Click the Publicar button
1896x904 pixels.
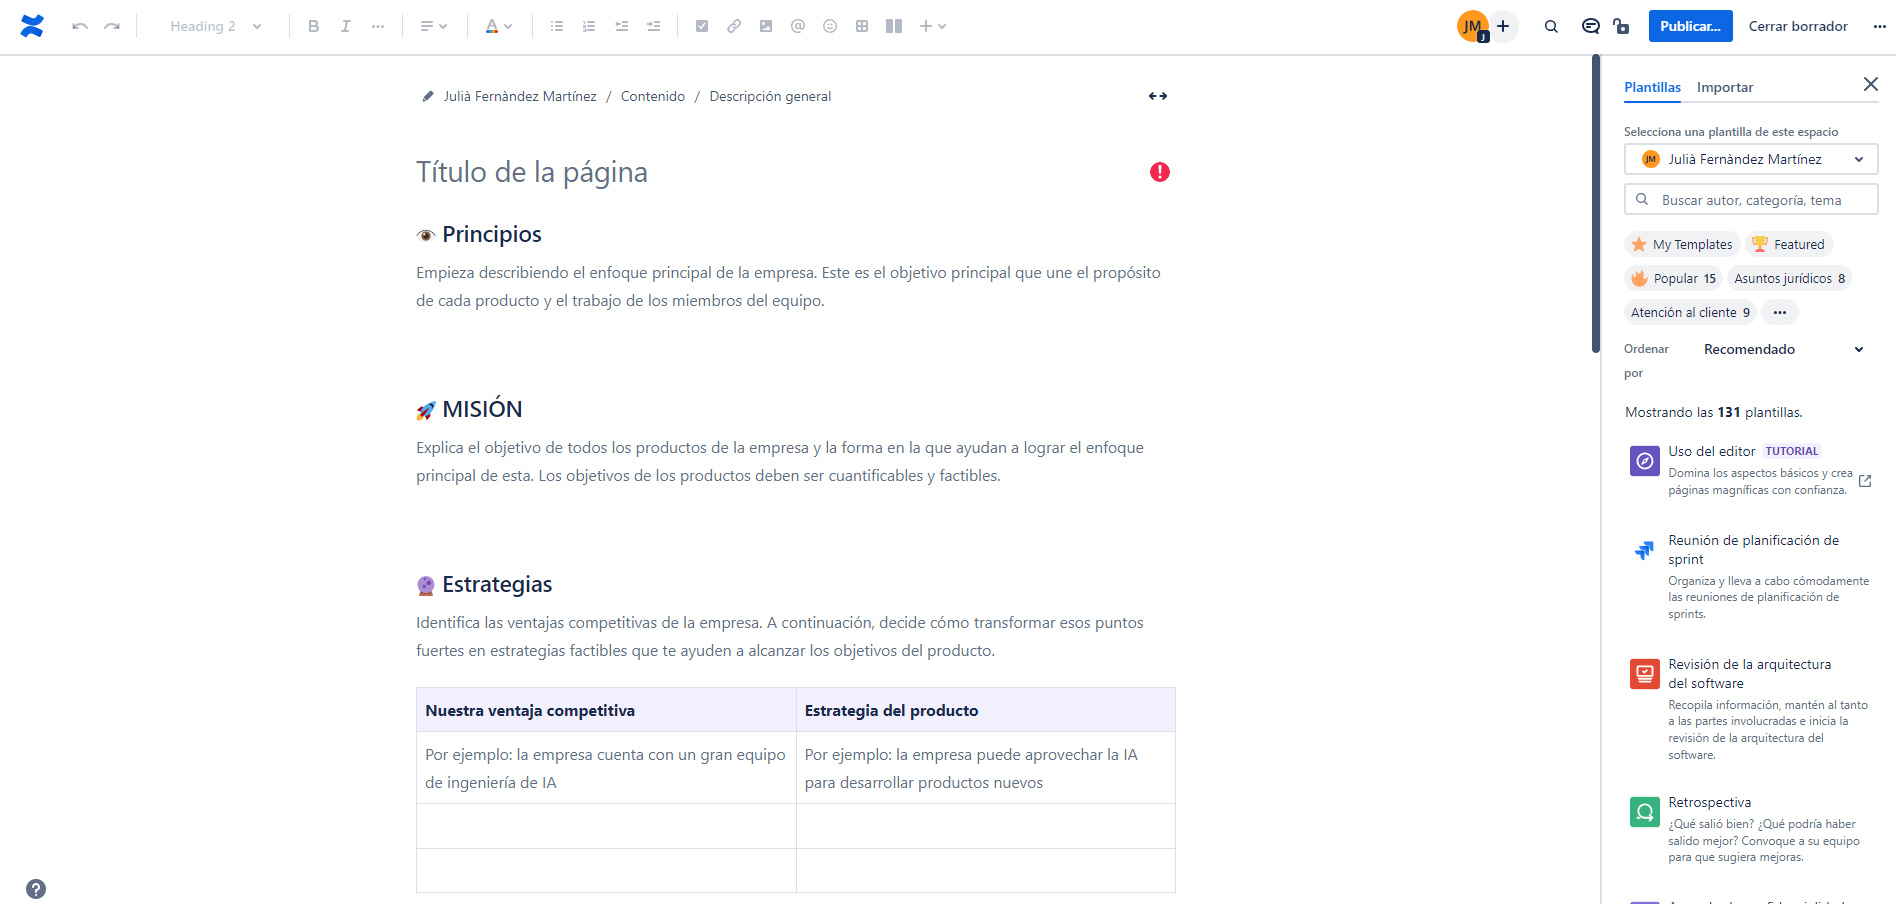coord(1690,26)
